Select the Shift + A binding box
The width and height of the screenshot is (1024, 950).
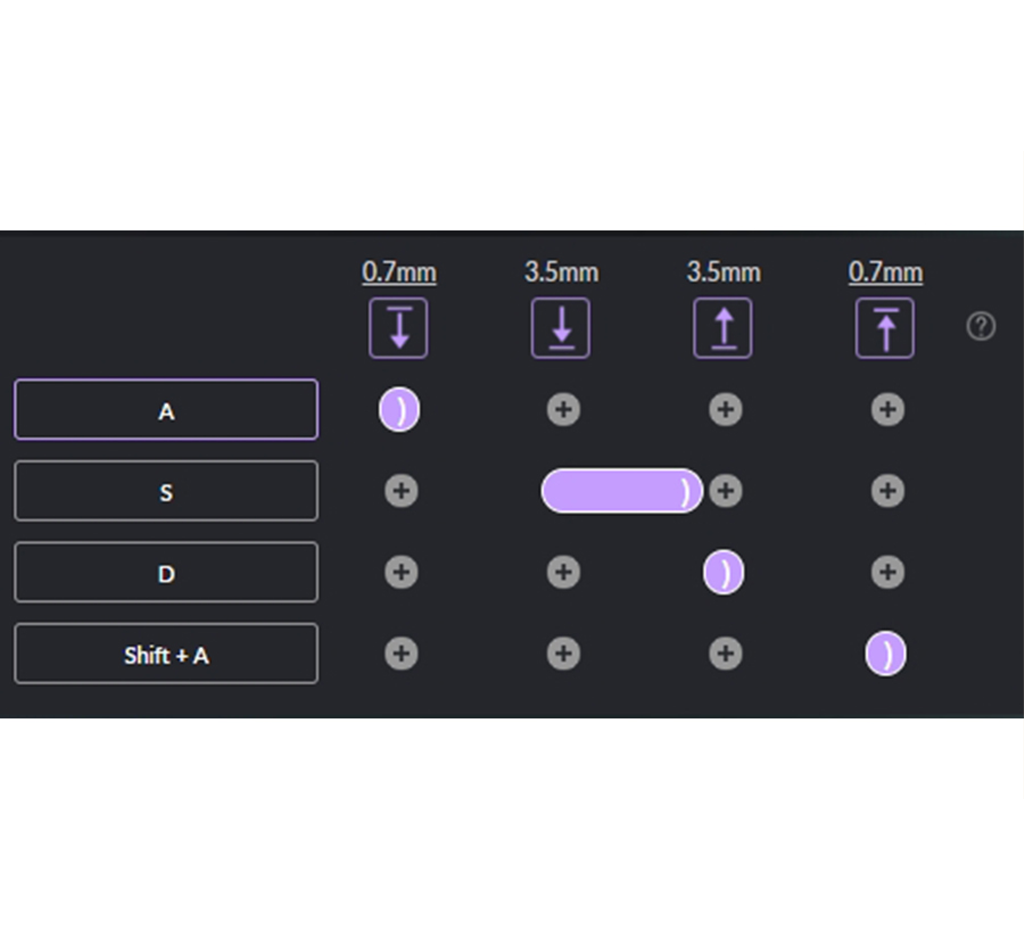pos(166,654)
